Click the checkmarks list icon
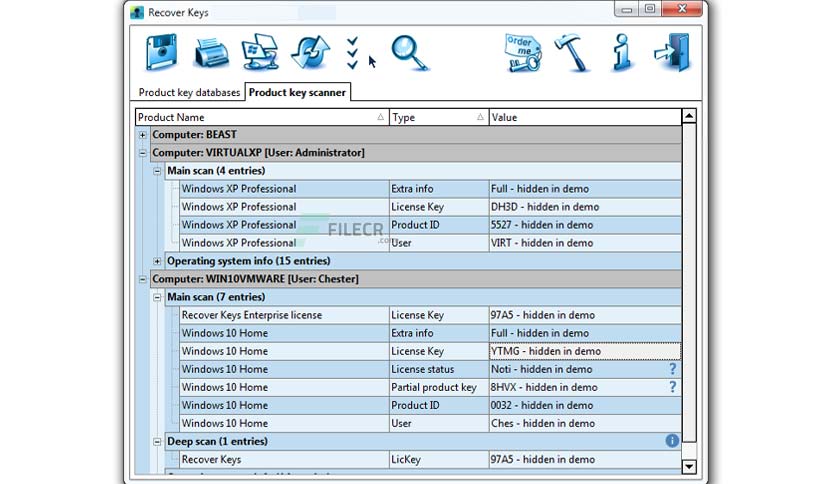 click(x=352, y=53)
